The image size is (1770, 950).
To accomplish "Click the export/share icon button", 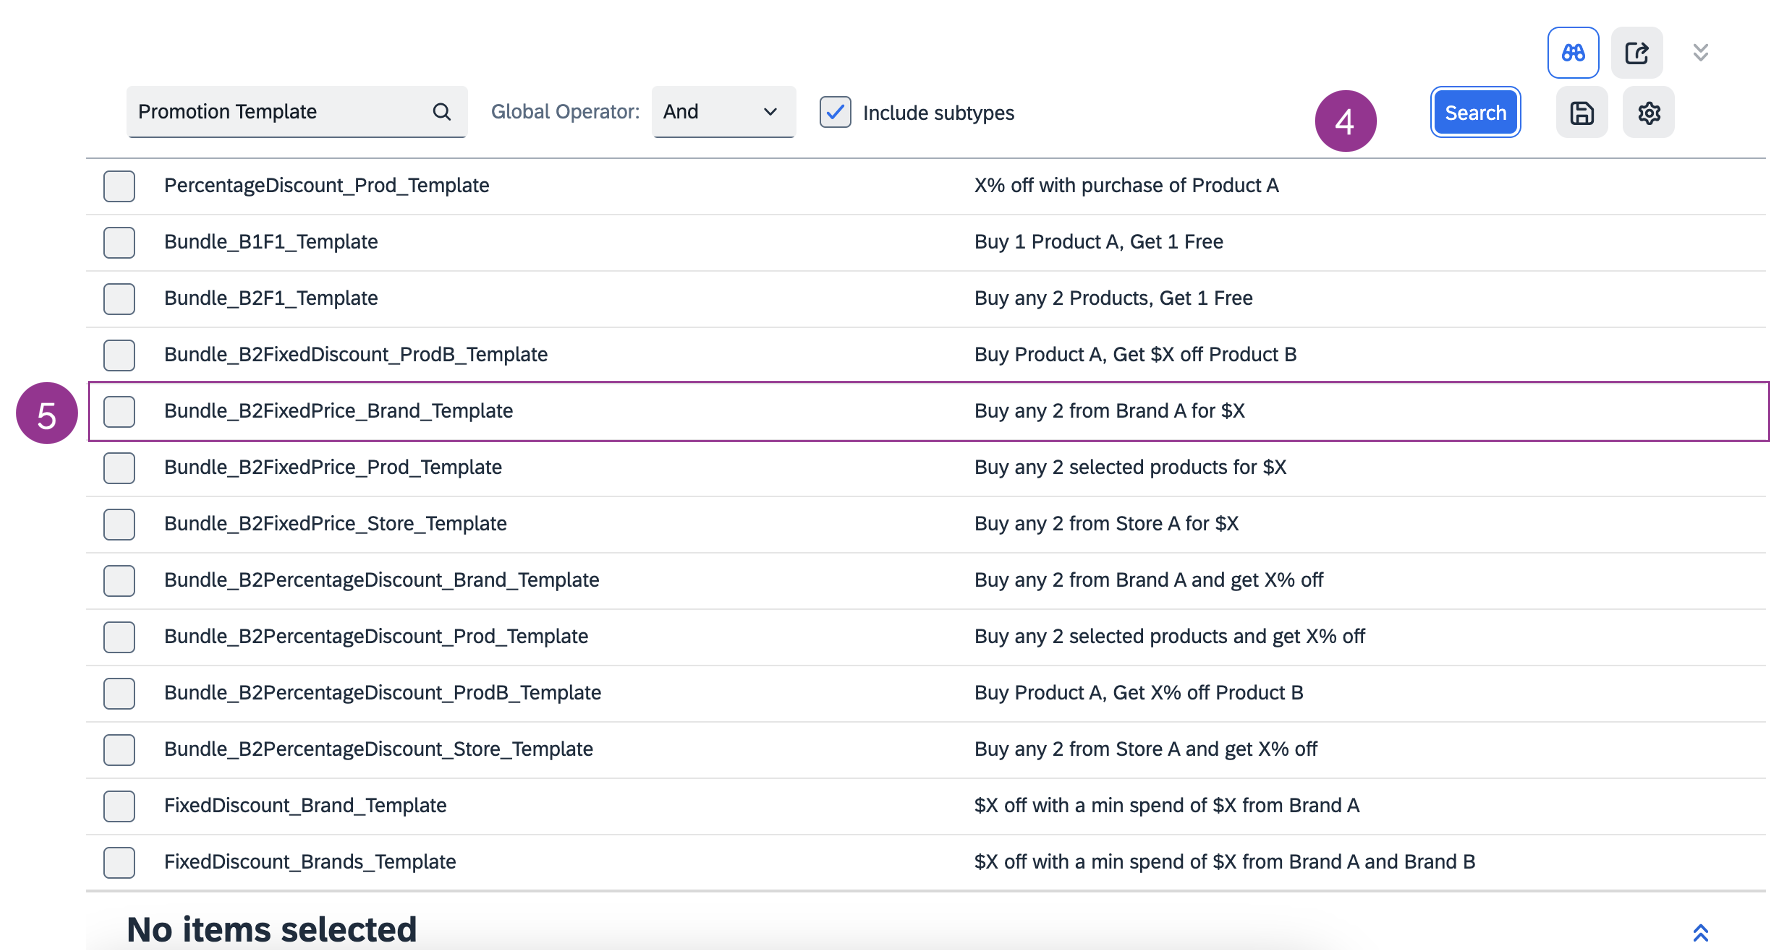I will coord(1636,53).
